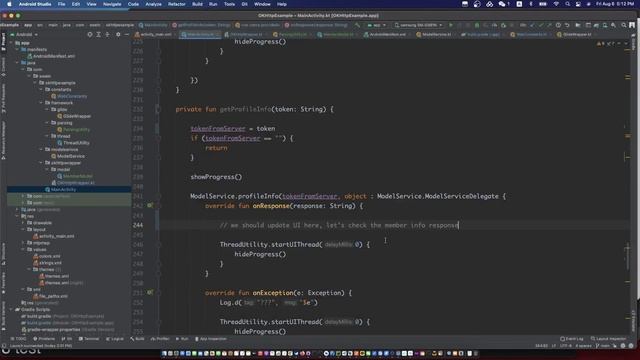
Task: Click the override gutter icon beside onResponse
Action: pyautogui.click(x=150, y=206)
